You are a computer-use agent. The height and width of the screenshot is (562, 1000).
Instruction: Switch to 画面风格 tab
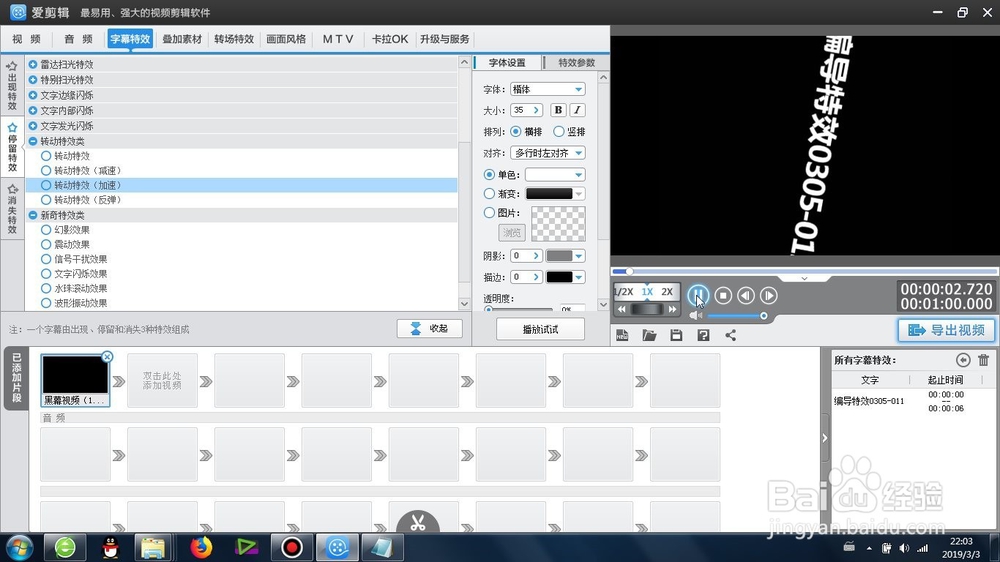(x=286, y=39)
